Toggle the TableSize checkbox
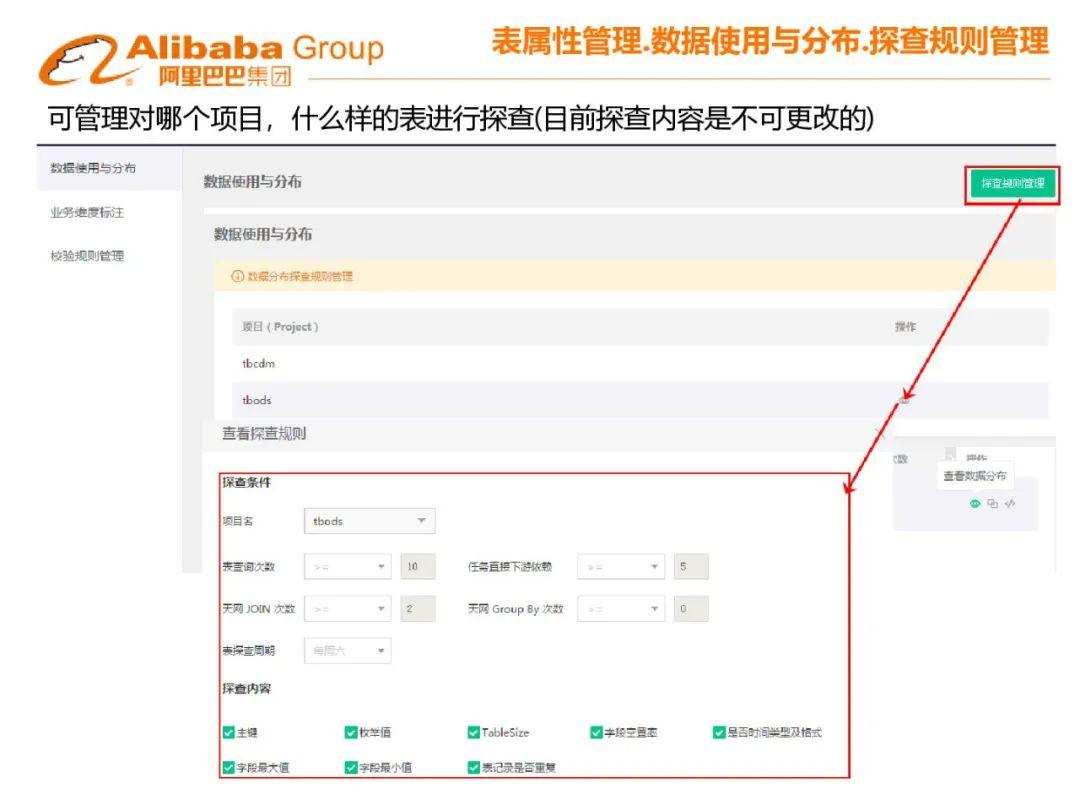Screen dimensions: 1080x810 click(x=473, y=732)
